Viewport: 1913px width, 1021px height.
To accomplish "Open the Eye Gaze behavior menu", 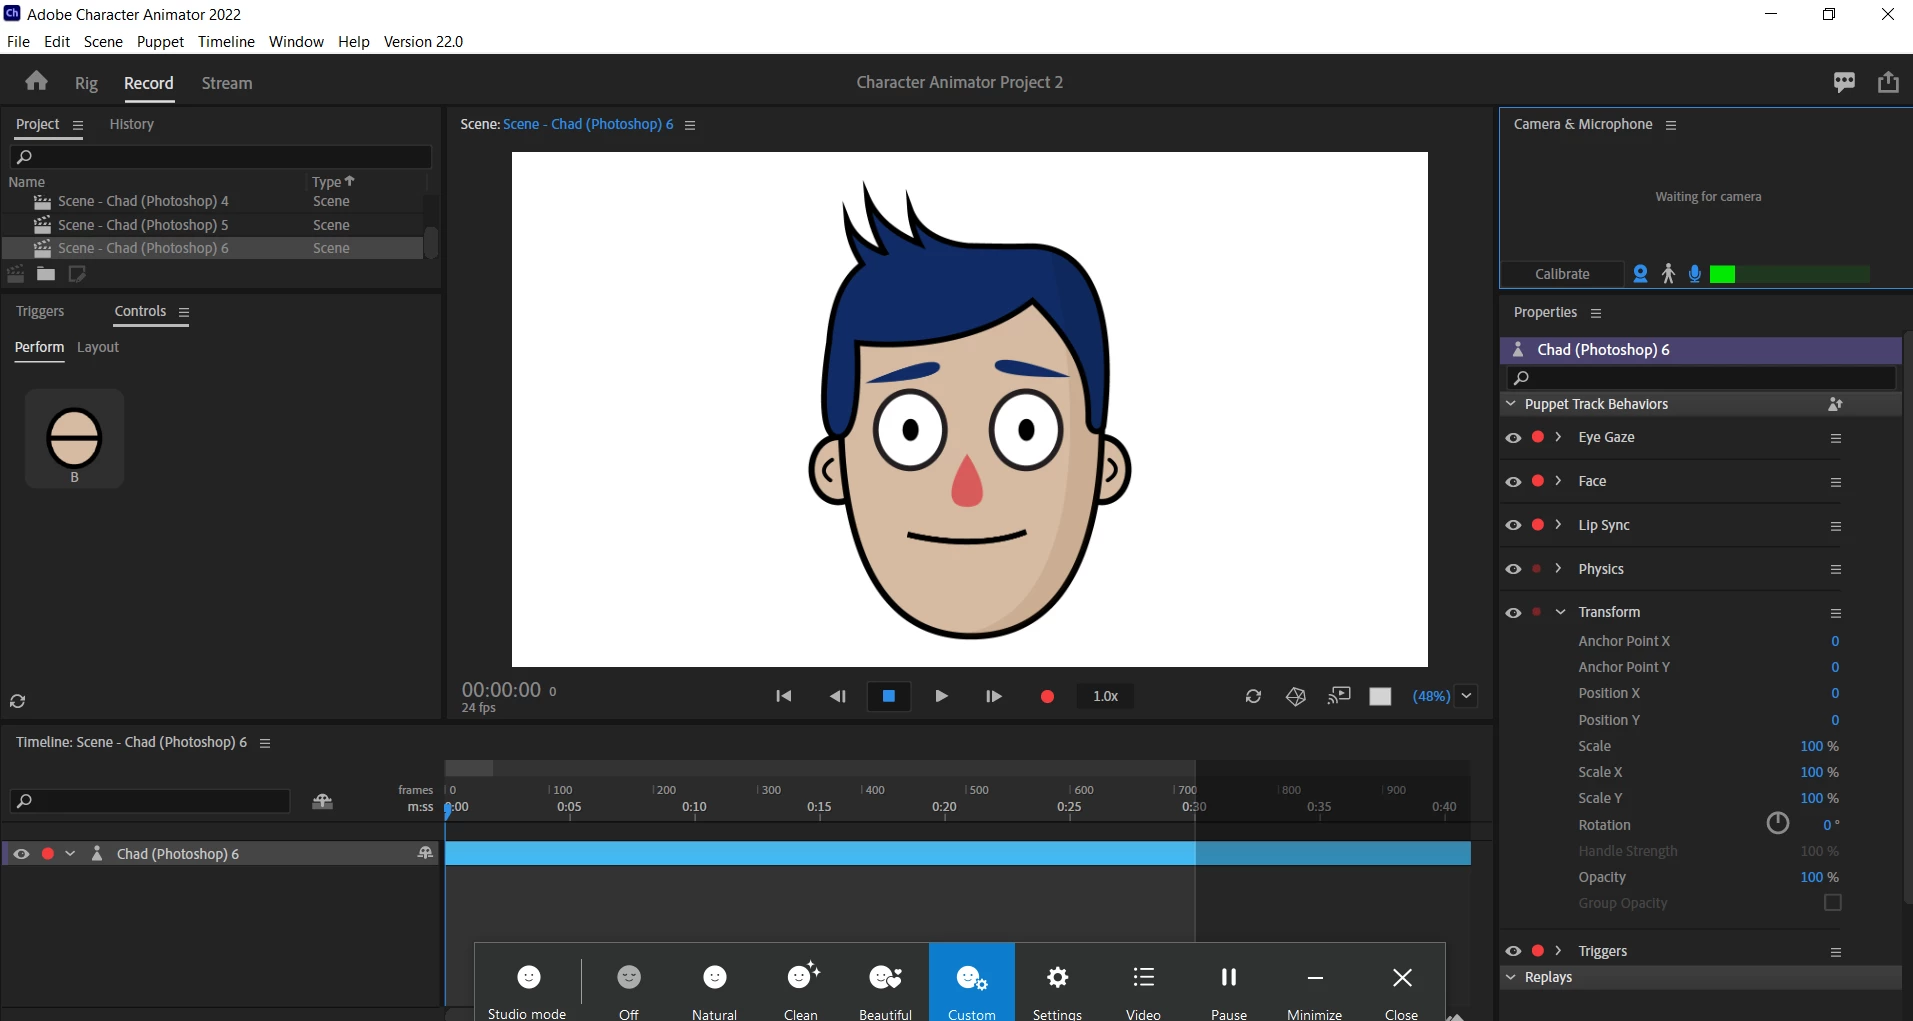I will click(x=1836, y=438).
